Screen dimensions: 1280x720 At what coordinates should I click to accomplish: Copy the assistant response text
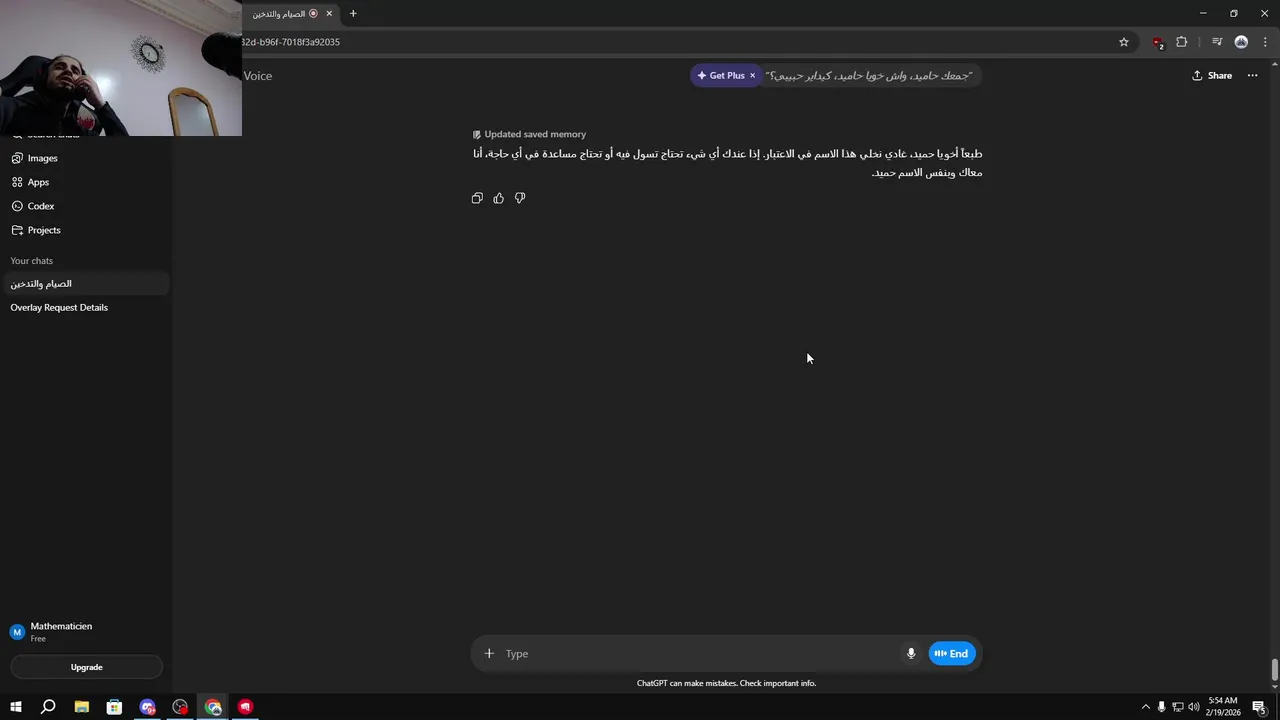(x=477, y=198)
